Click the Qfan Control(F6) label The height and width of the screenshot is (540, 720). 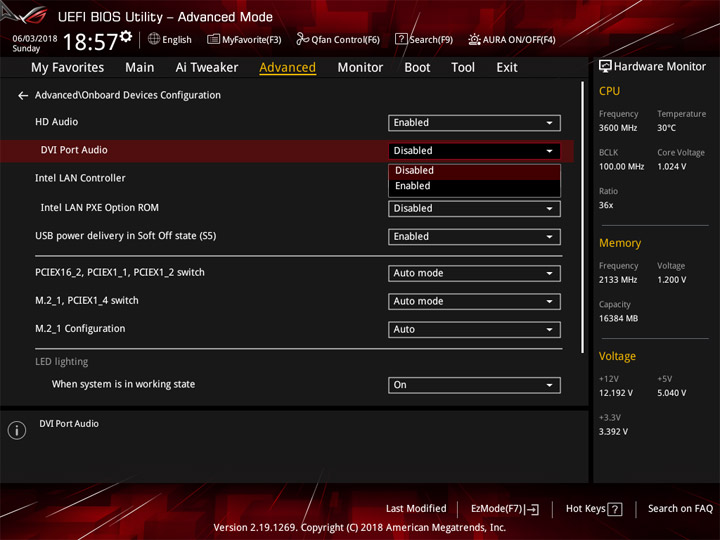(345, 40)
